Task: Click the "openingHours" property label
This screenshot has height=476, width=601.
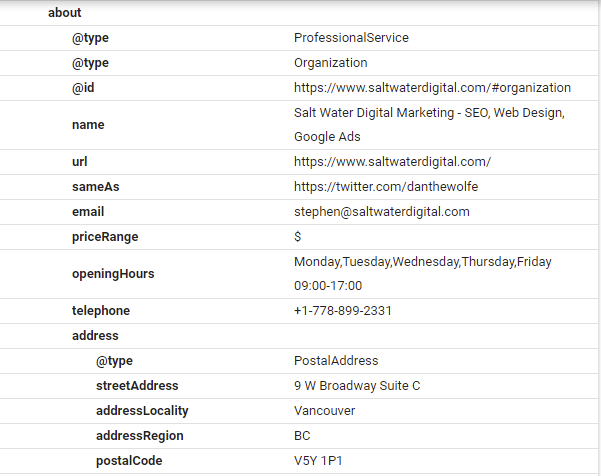Action: (113, 274)
